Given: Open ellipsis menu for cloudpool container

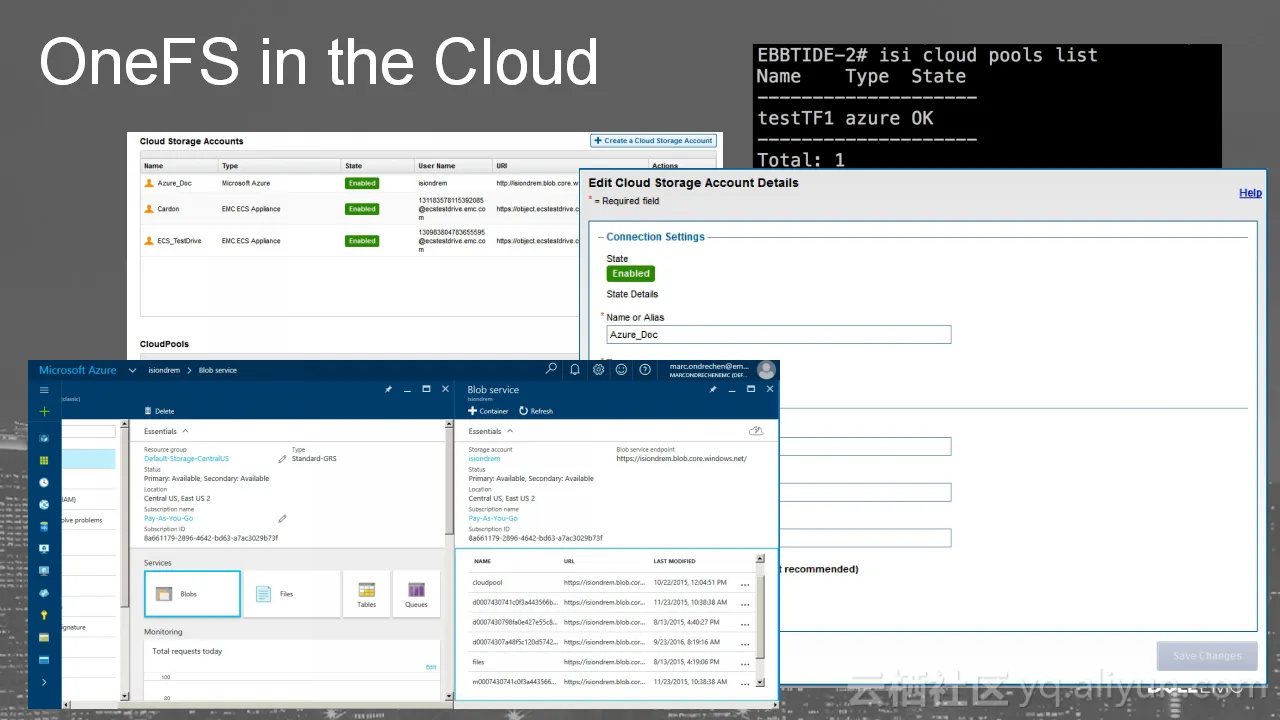Looking at the screenshot, I should (x=745, y=584).
